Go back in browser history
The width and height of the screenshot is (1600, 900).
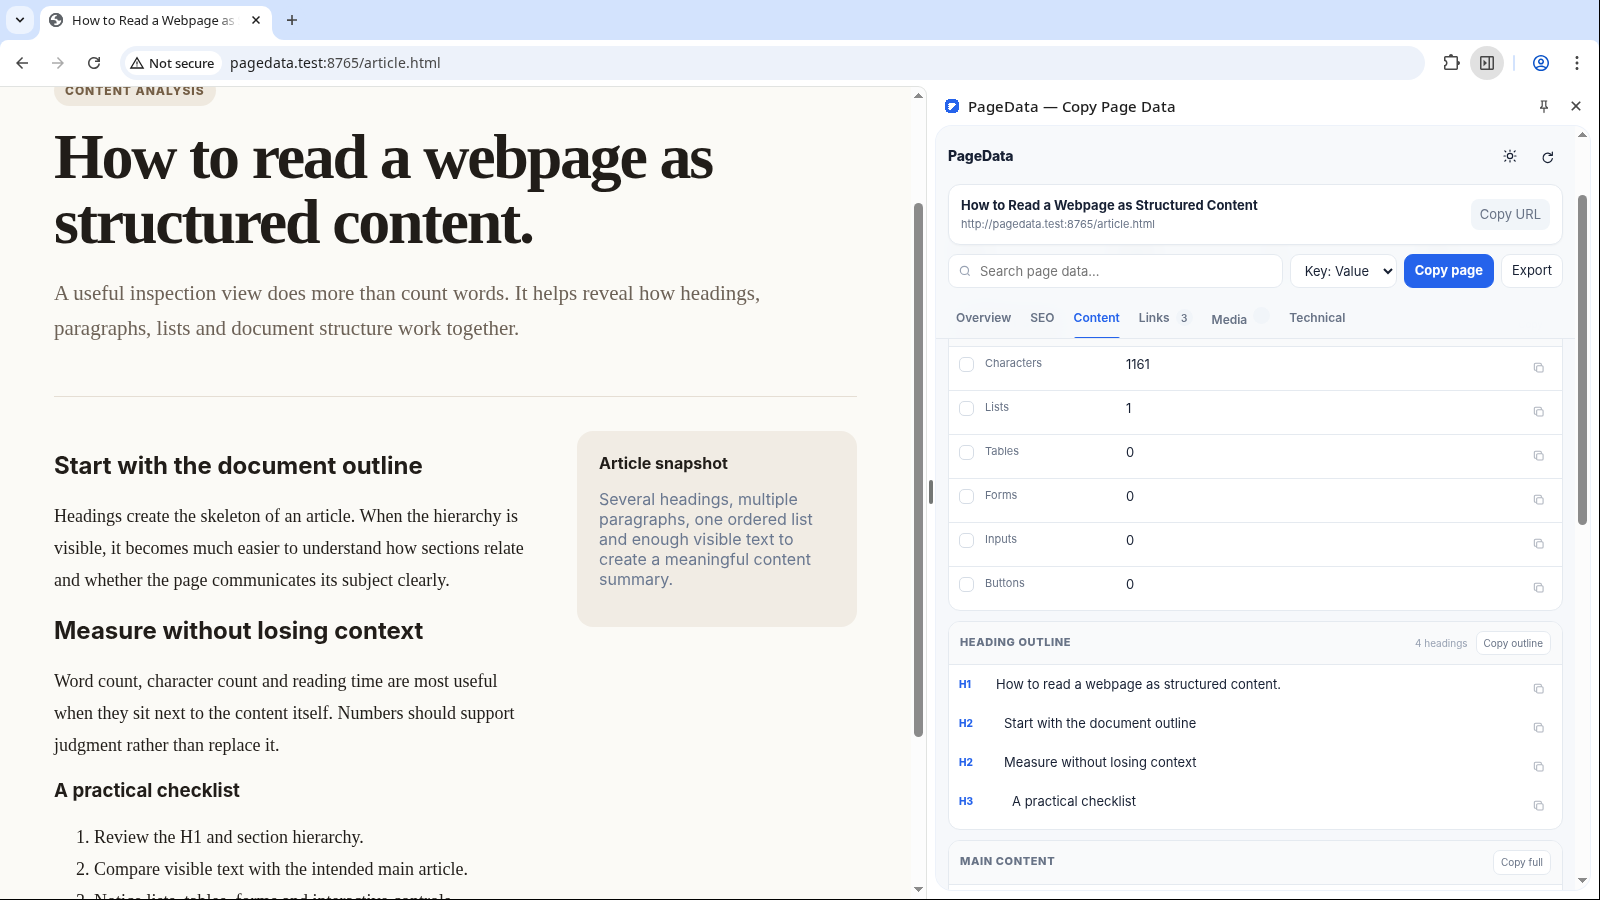coord(22,63)
